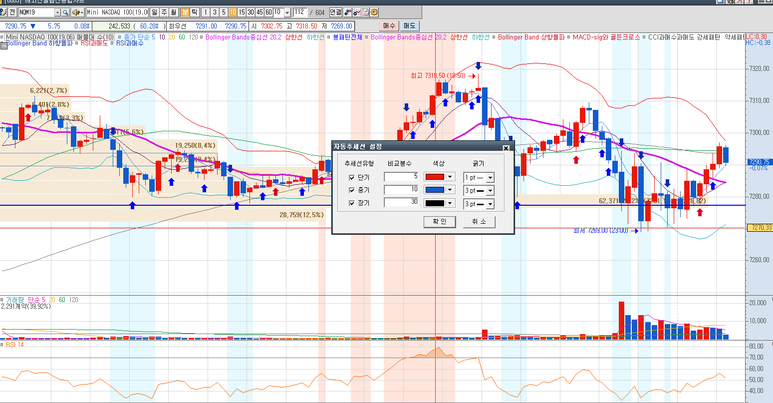Choose the 30-minute interval button
The height and width of the screenshot is (403, 773).
click(250, 12)
